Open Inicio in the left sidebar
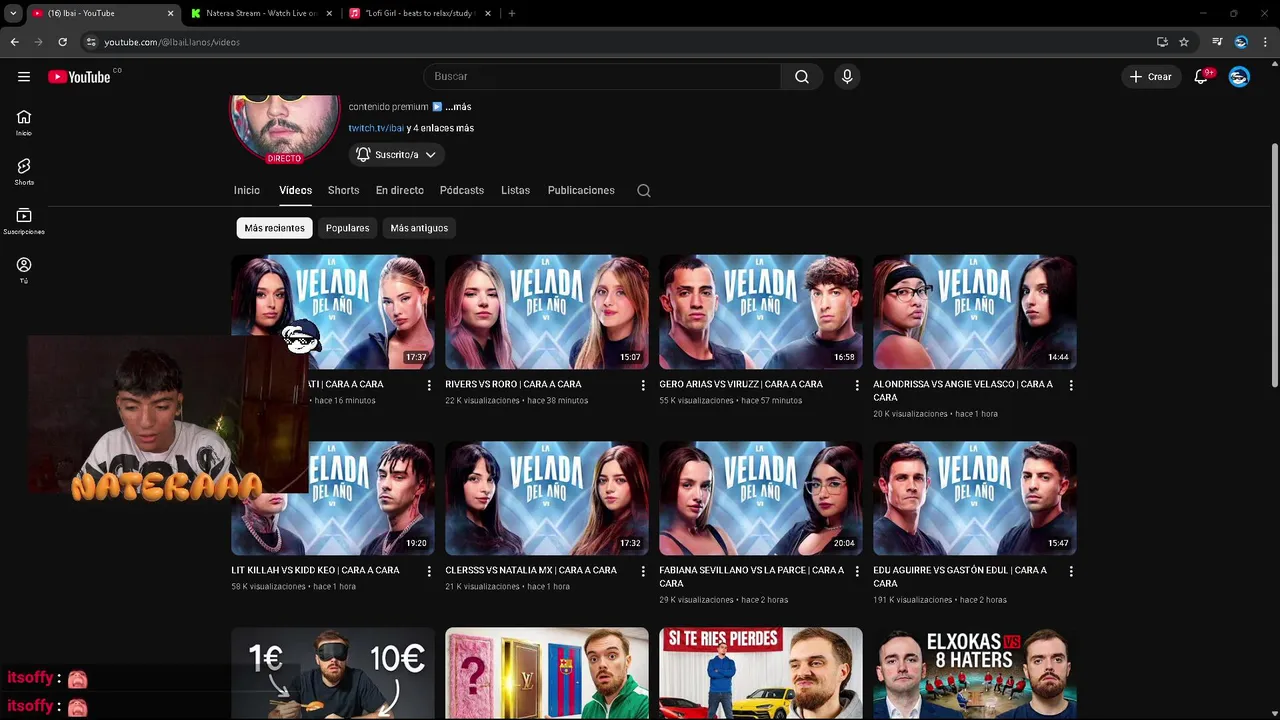 [x=24, y=123]
